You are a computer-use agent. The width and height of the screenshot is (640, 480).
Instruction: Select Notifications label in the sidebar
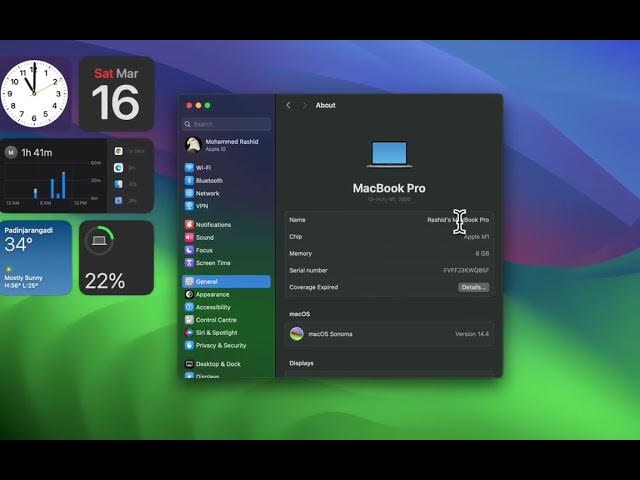click(213, 225)
